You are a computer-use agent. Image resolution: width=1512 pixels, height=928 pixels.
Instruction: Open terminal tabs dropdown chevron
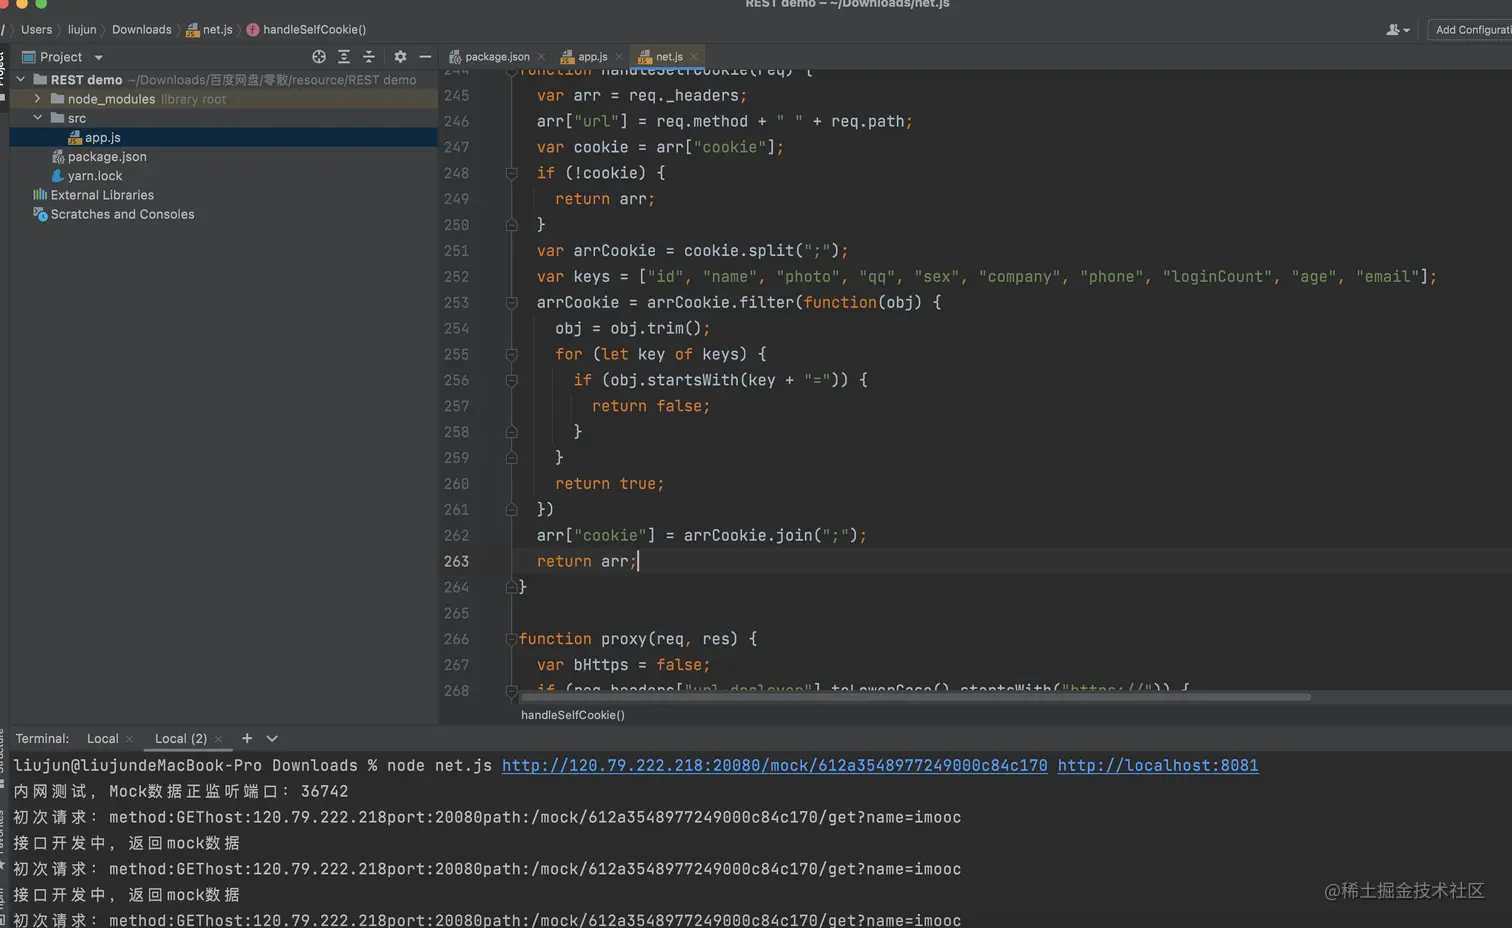(x=272, y=738)
